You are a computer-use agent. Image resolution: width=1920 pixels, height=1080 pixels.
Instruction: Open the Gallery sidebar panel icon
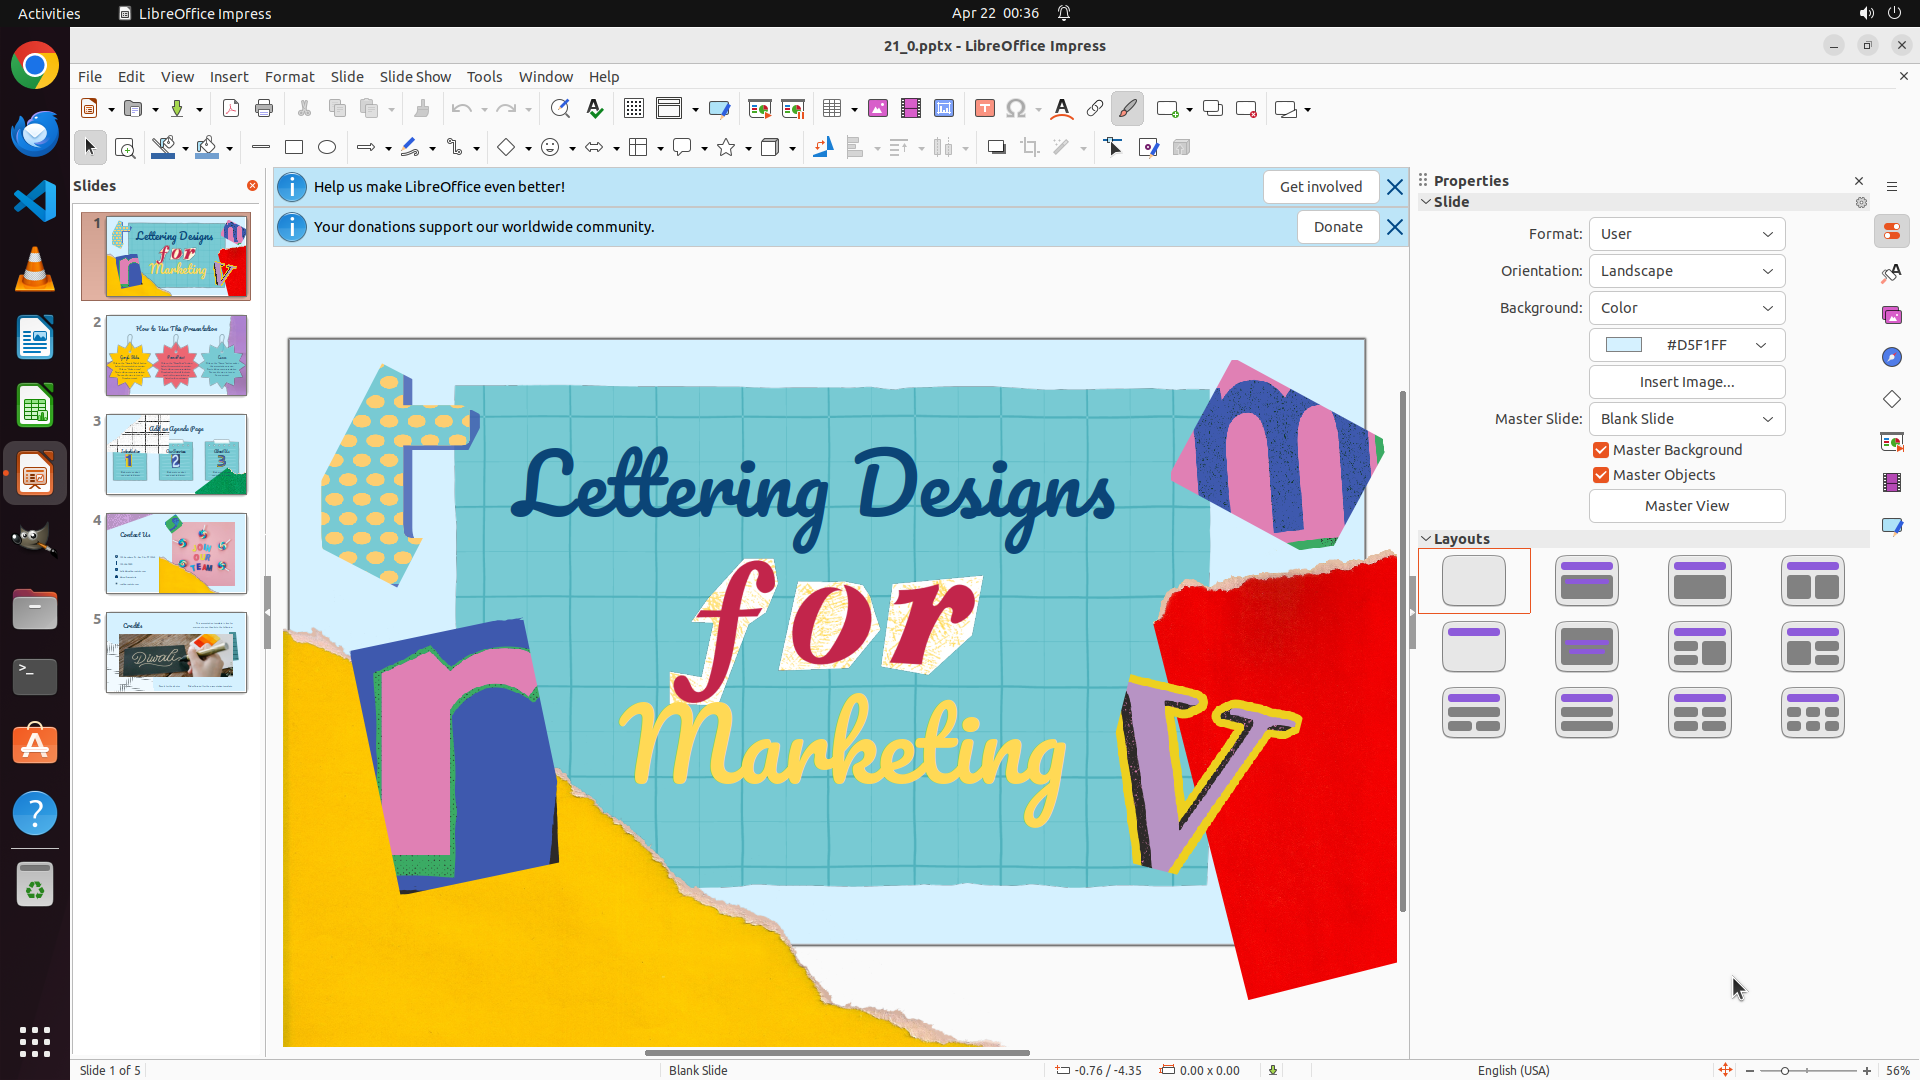1891,315
